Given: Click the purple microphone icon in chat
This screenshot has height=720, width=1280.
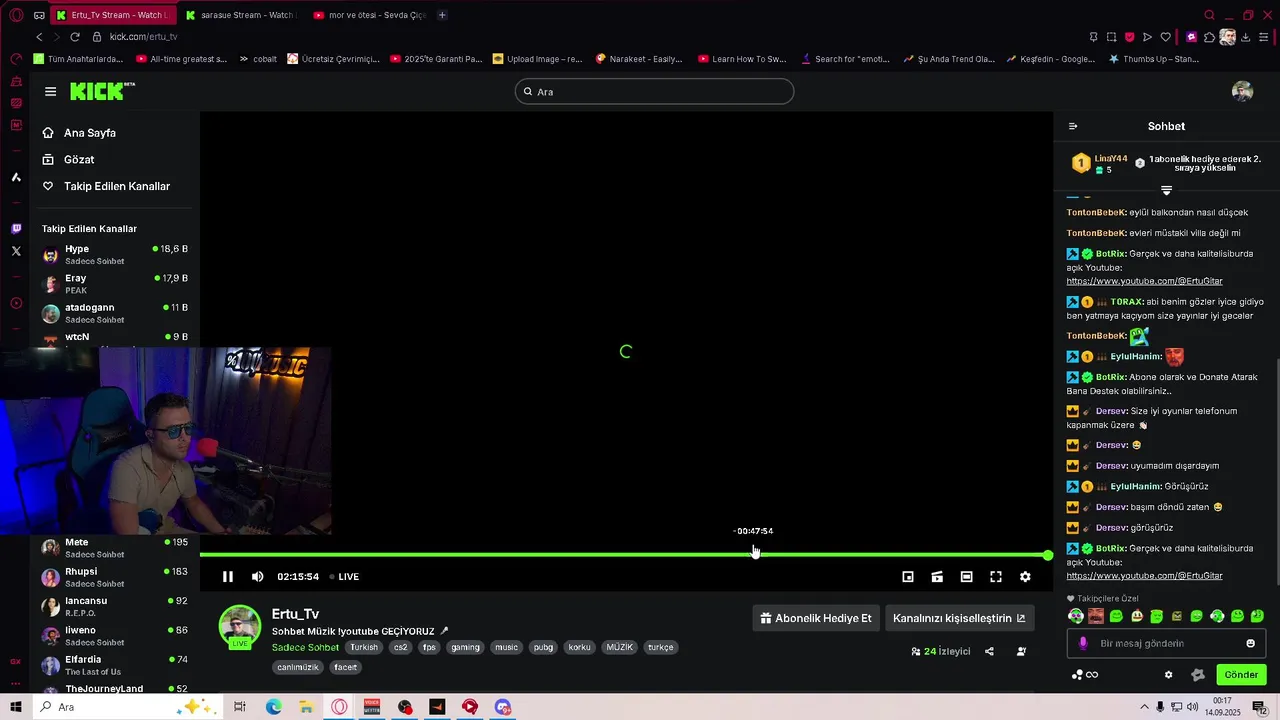Looking at the screenshot, I should tap(1083, 643).
